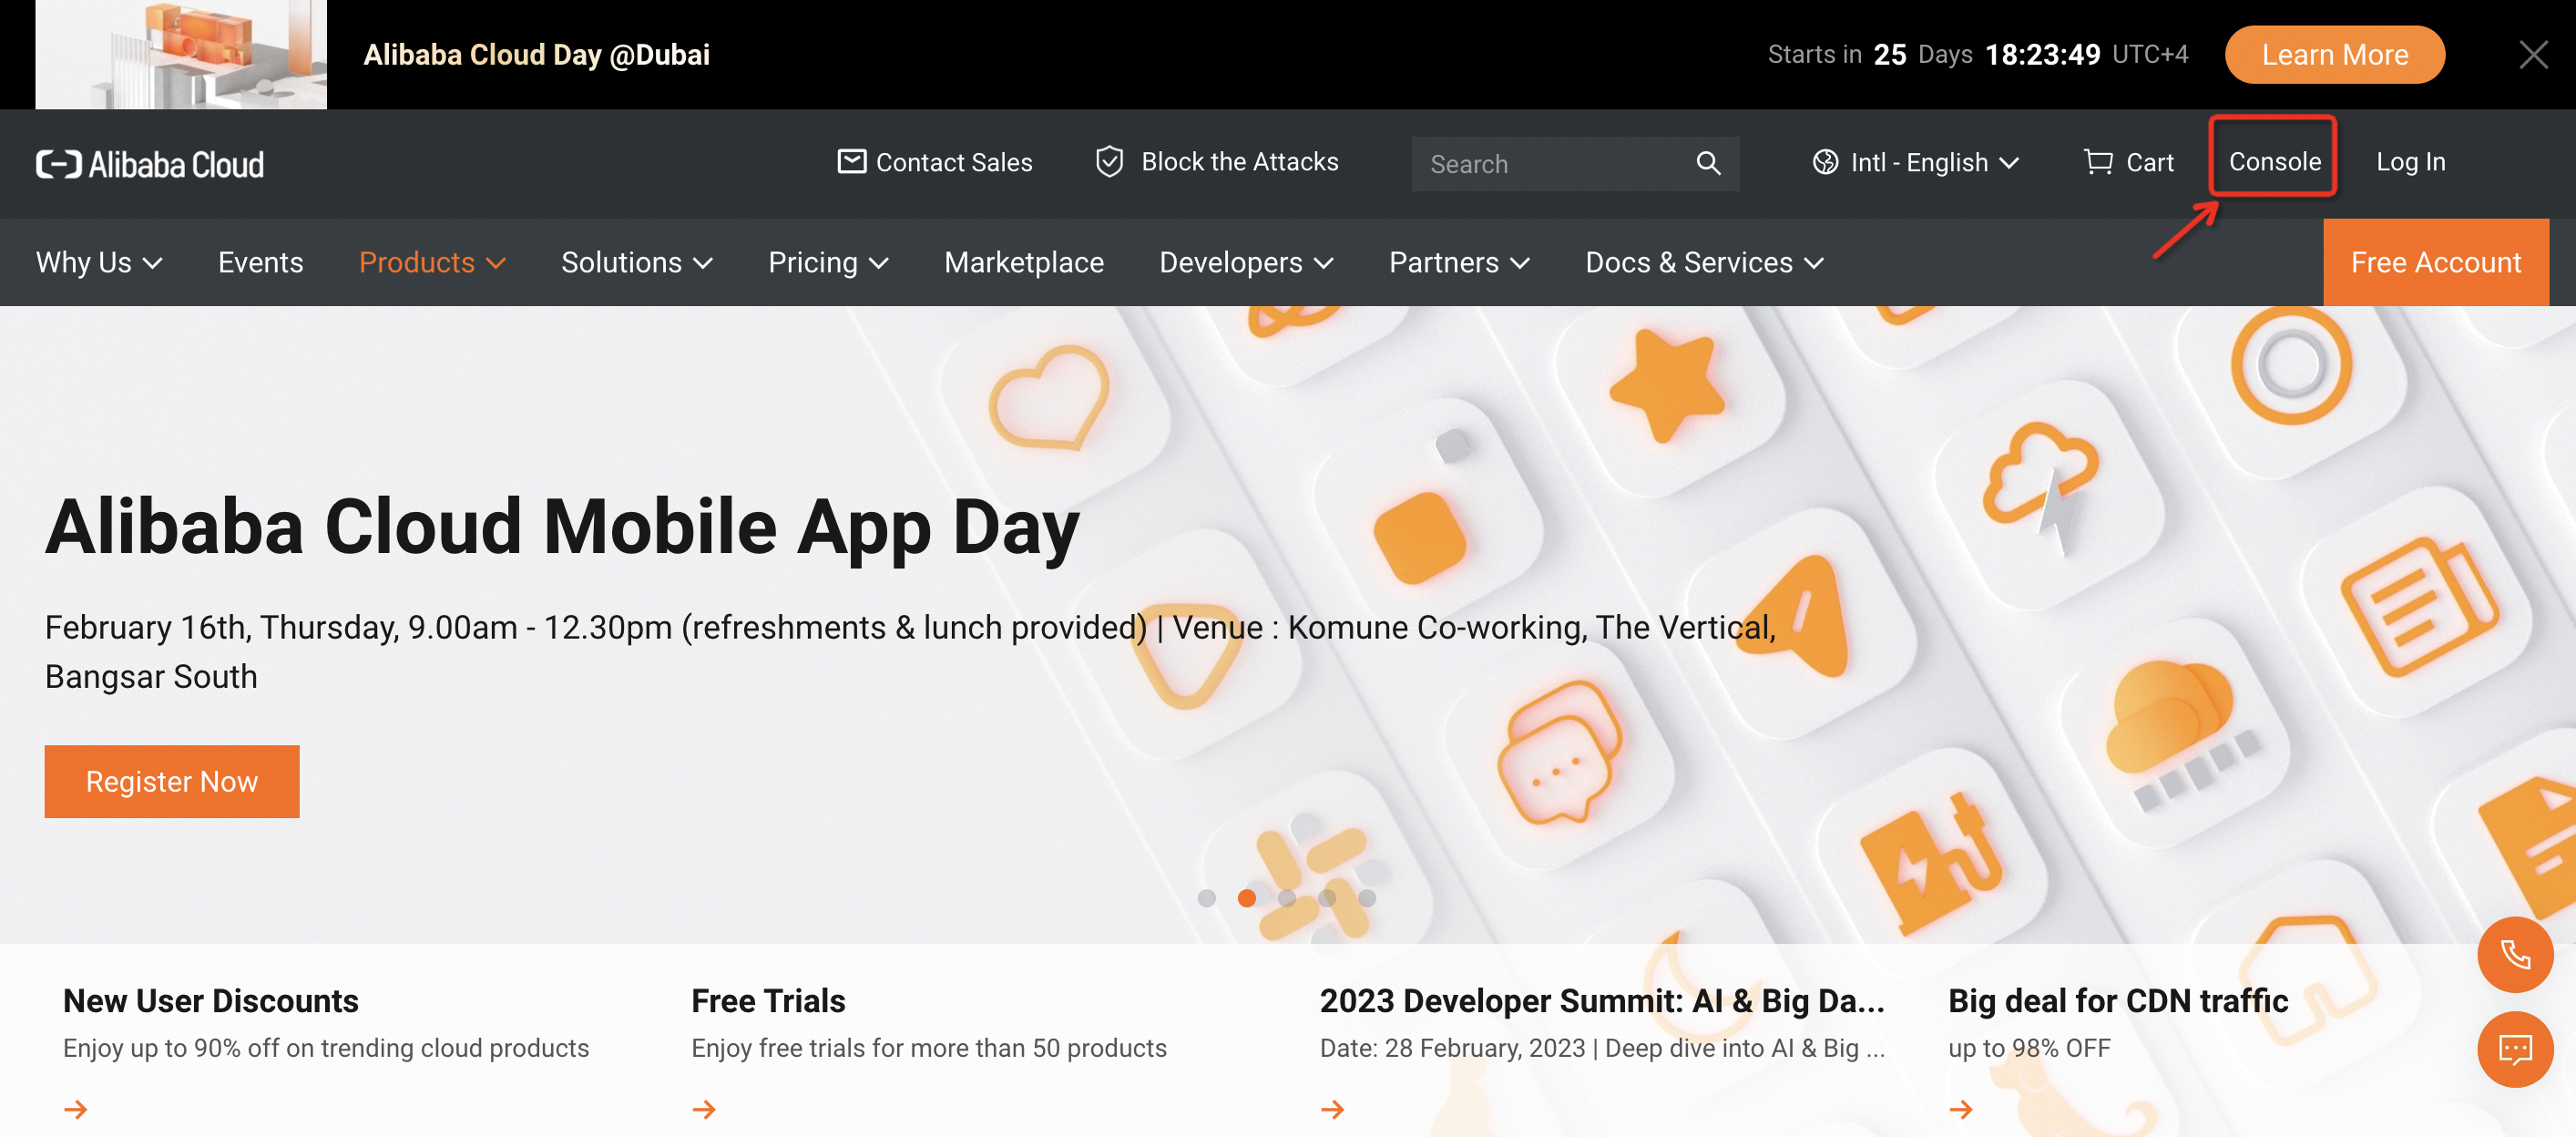Expand the Developers dropdown
Viewport: 2576px width, 1137px height.
[1246, 262]
